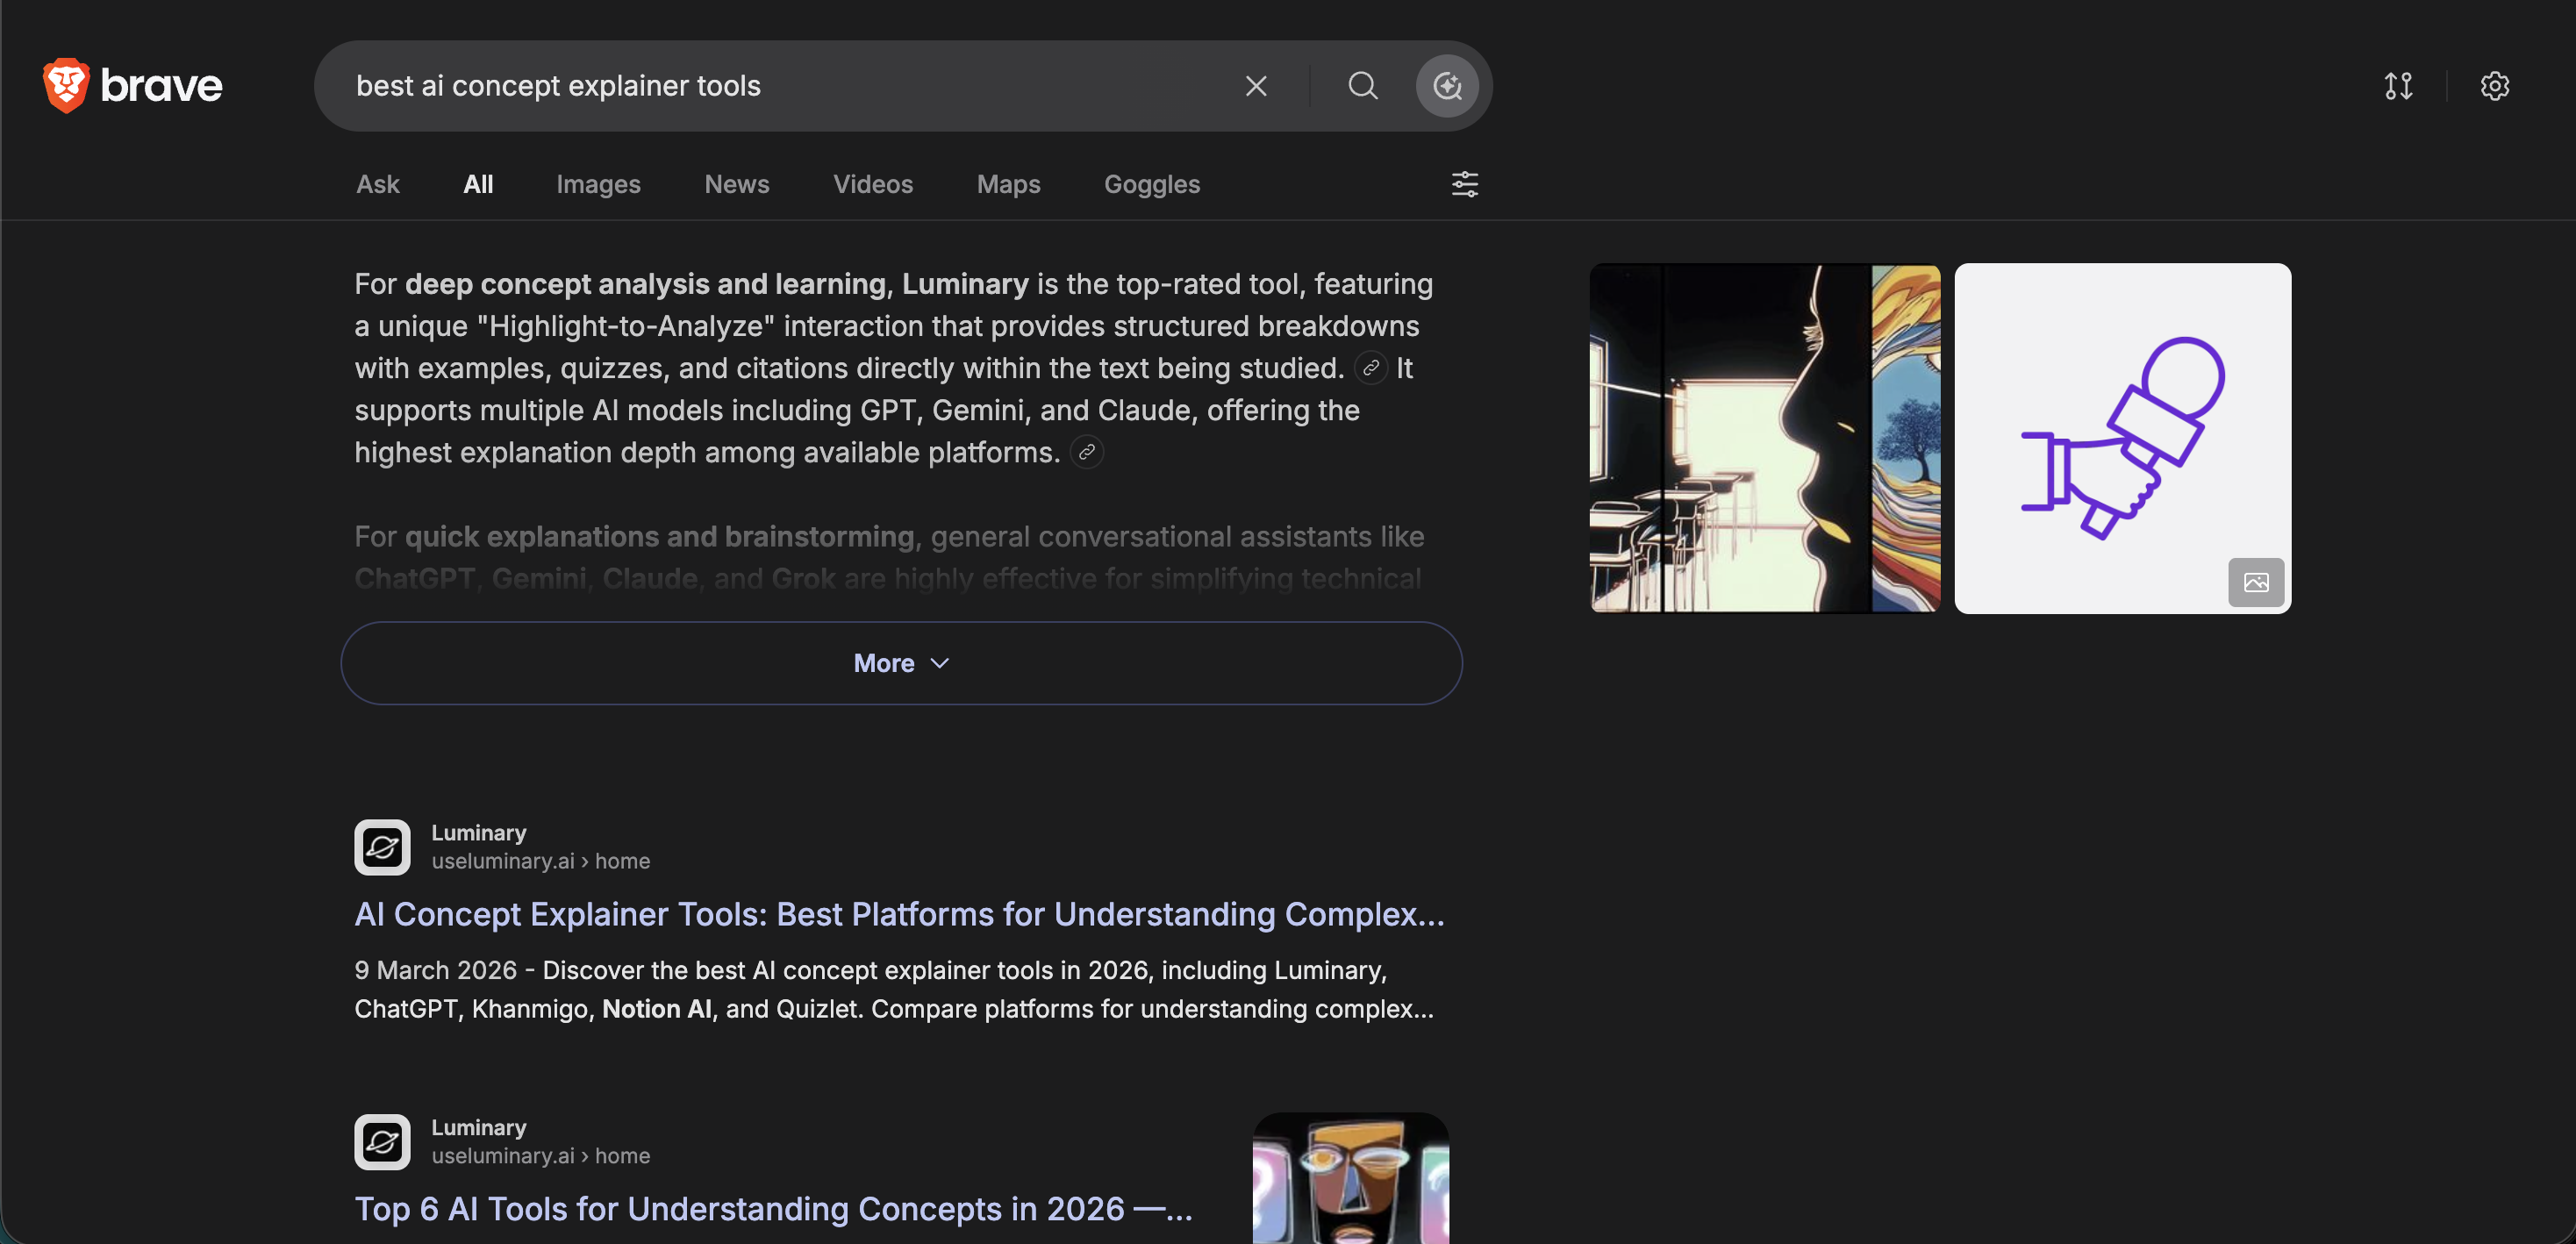
Task: Click the Luminary favicon of the second result
Action: click(x=382, y=1142)
